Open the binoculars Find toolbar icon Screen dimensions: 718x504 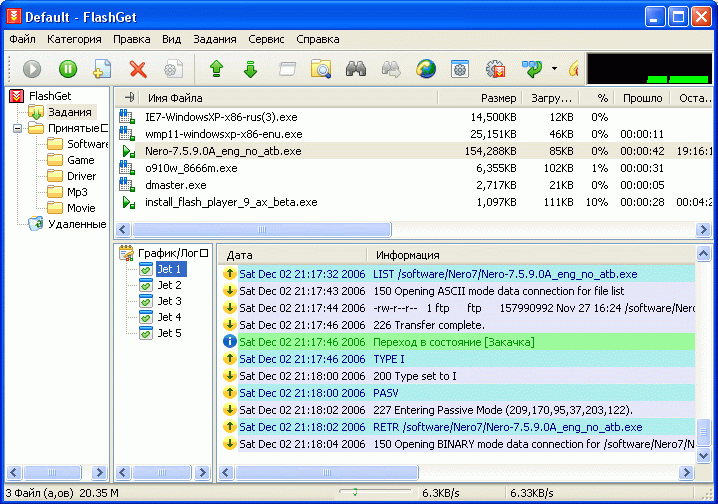pyautogui.click(x=356, y=69)
